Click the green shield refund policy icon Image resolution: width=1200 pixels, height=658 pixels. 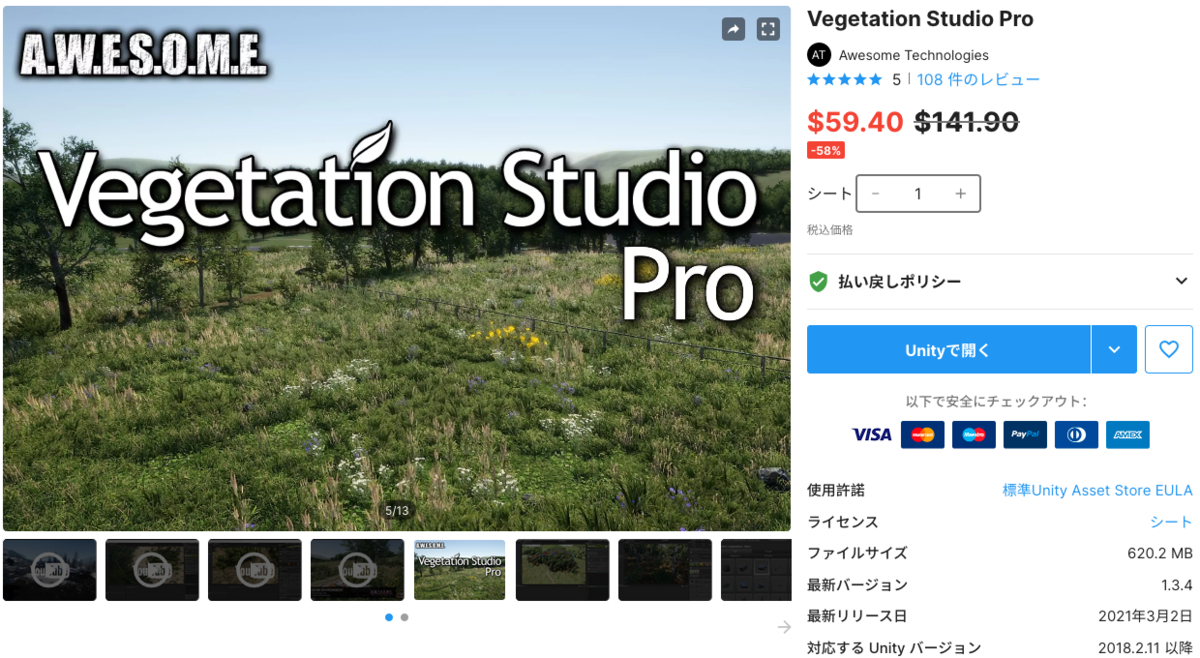818,281
